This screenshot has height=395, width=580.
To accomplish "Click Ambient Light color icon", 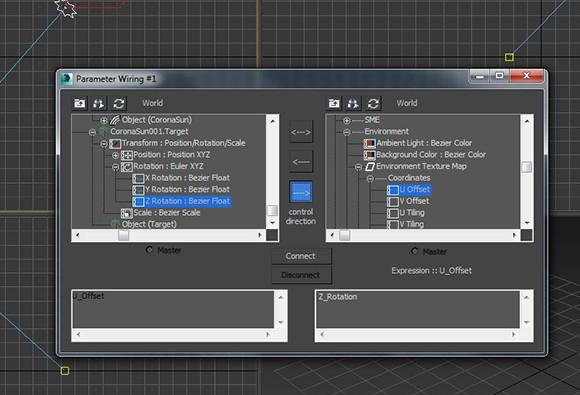I will pos(370,144).
